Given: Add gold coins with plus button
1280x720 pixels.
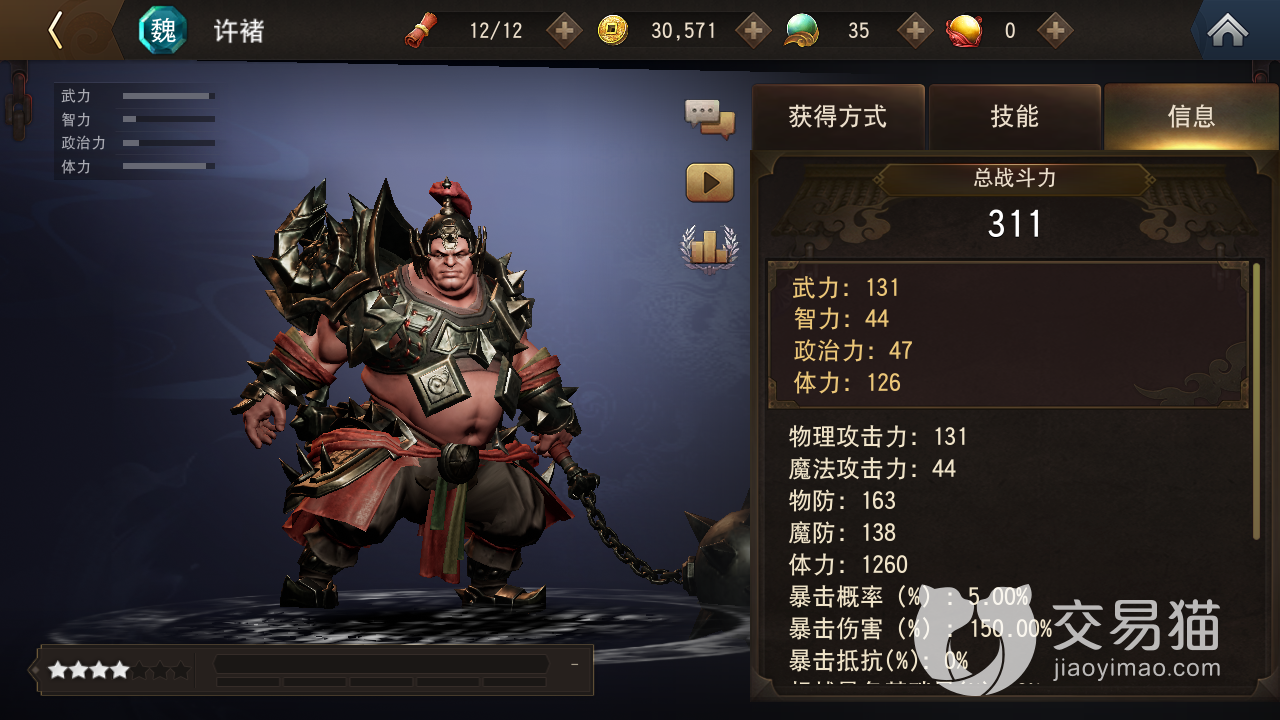Looking at the screenshot, I should point(753,31).
